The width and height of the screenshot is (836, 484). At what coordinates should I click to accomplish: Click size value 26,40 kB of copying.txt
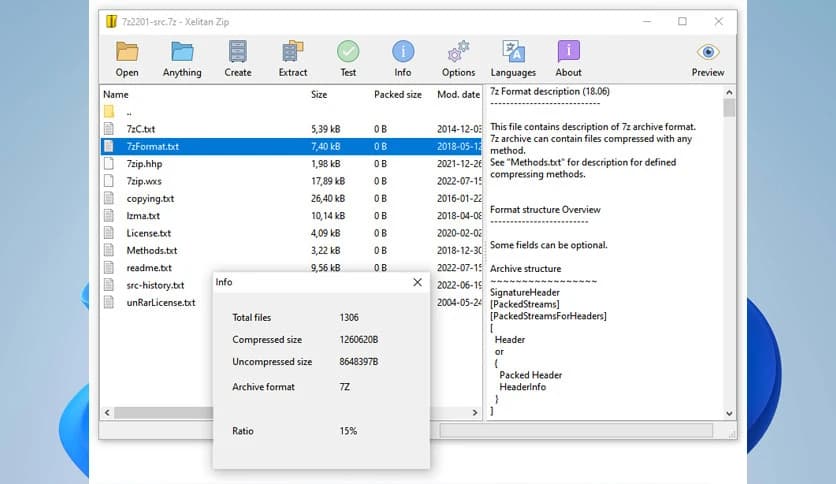(328, 198)
